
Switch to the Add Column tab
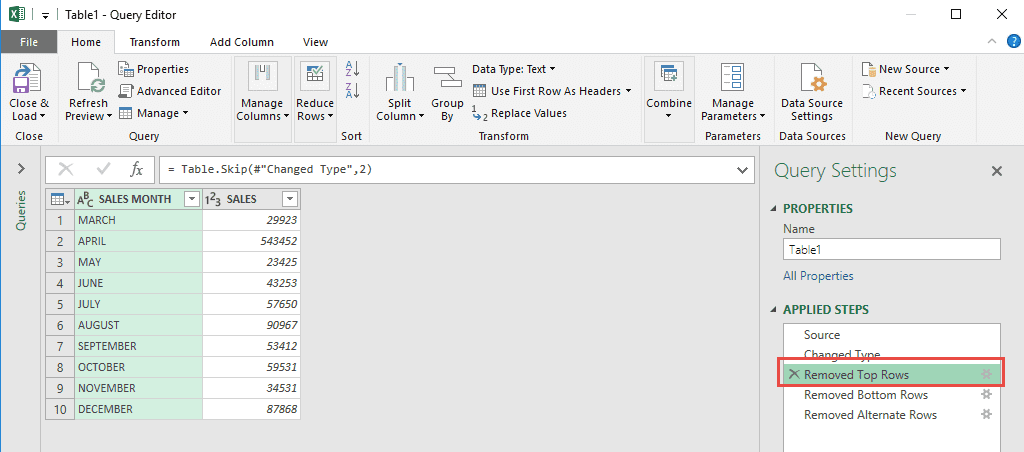click(x=242, y=42)
